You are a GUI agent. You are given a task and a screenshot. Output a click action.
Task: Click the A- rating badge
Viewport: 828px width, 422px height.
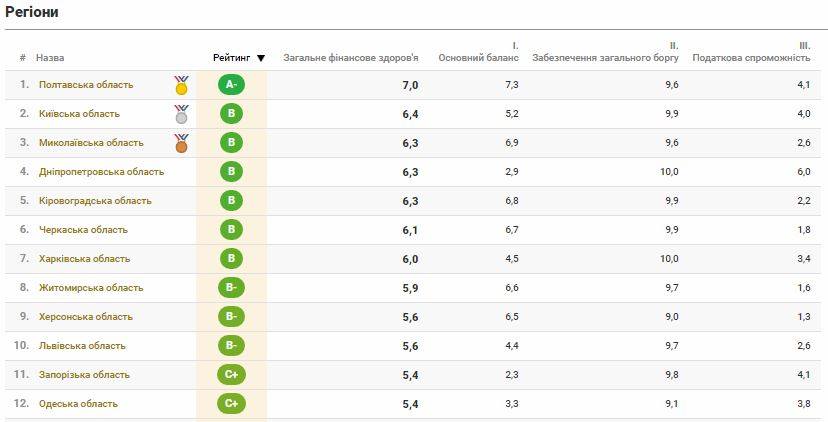tap(231, 85)
